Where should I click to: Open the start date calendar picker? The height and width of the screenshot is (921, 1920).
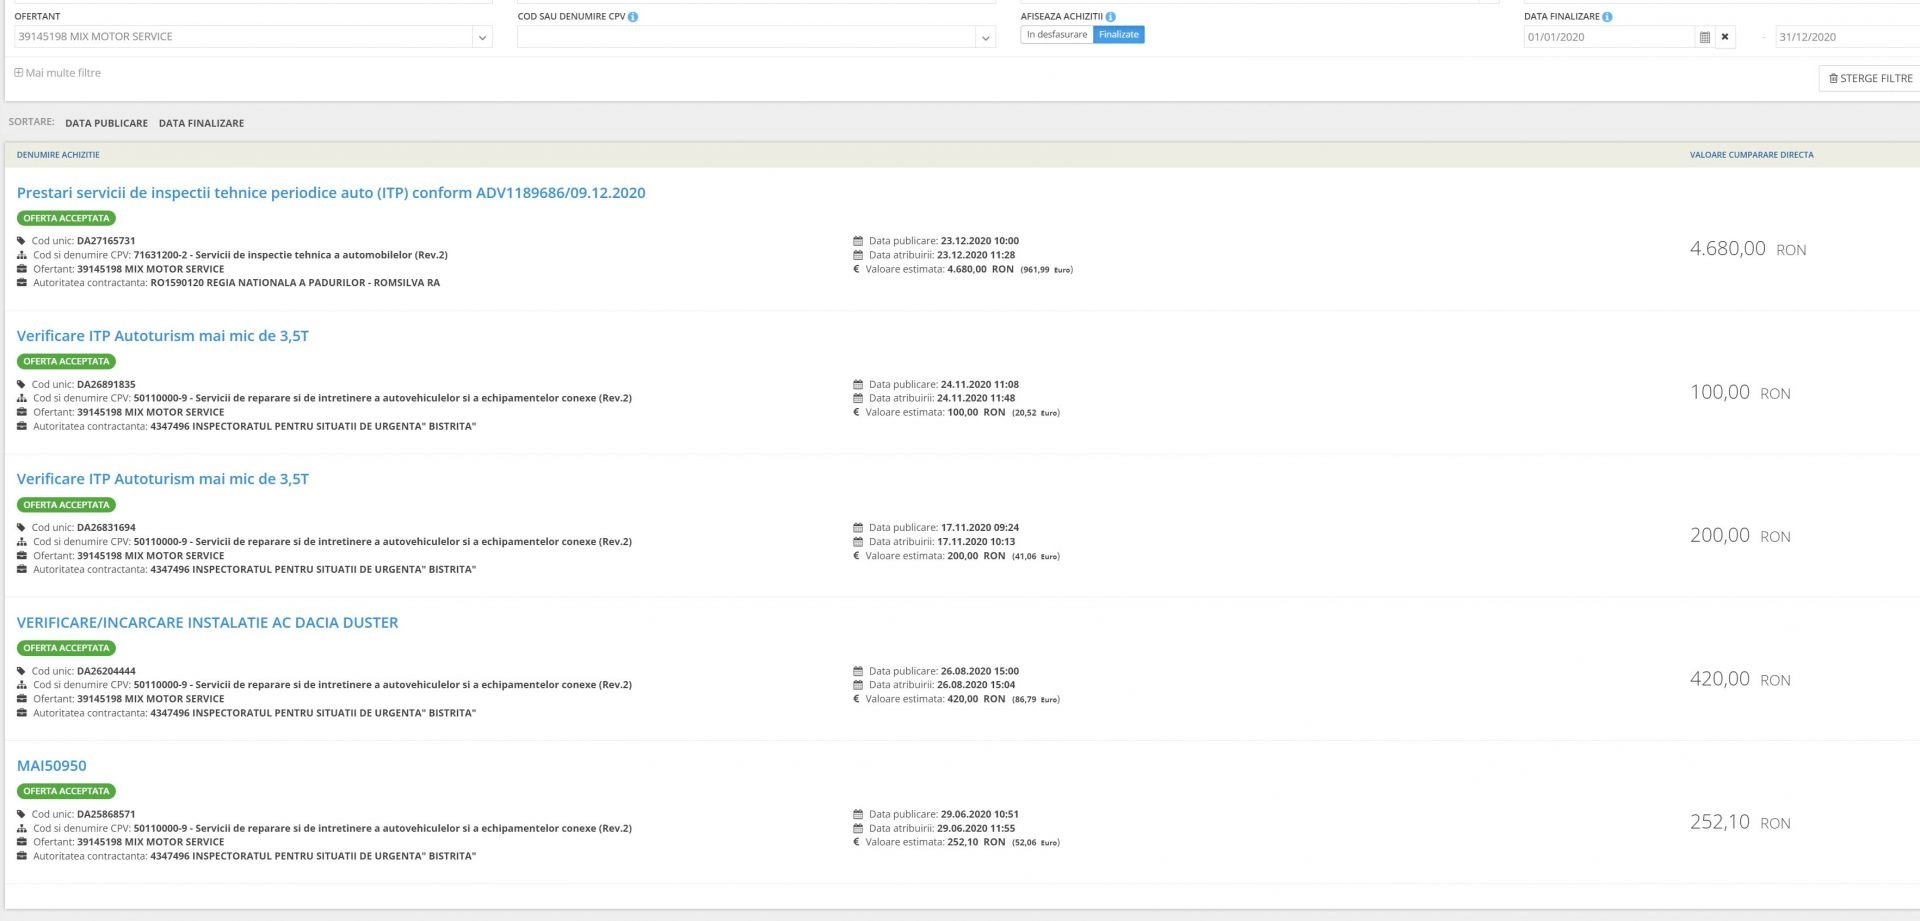[x=1704, y=37]
